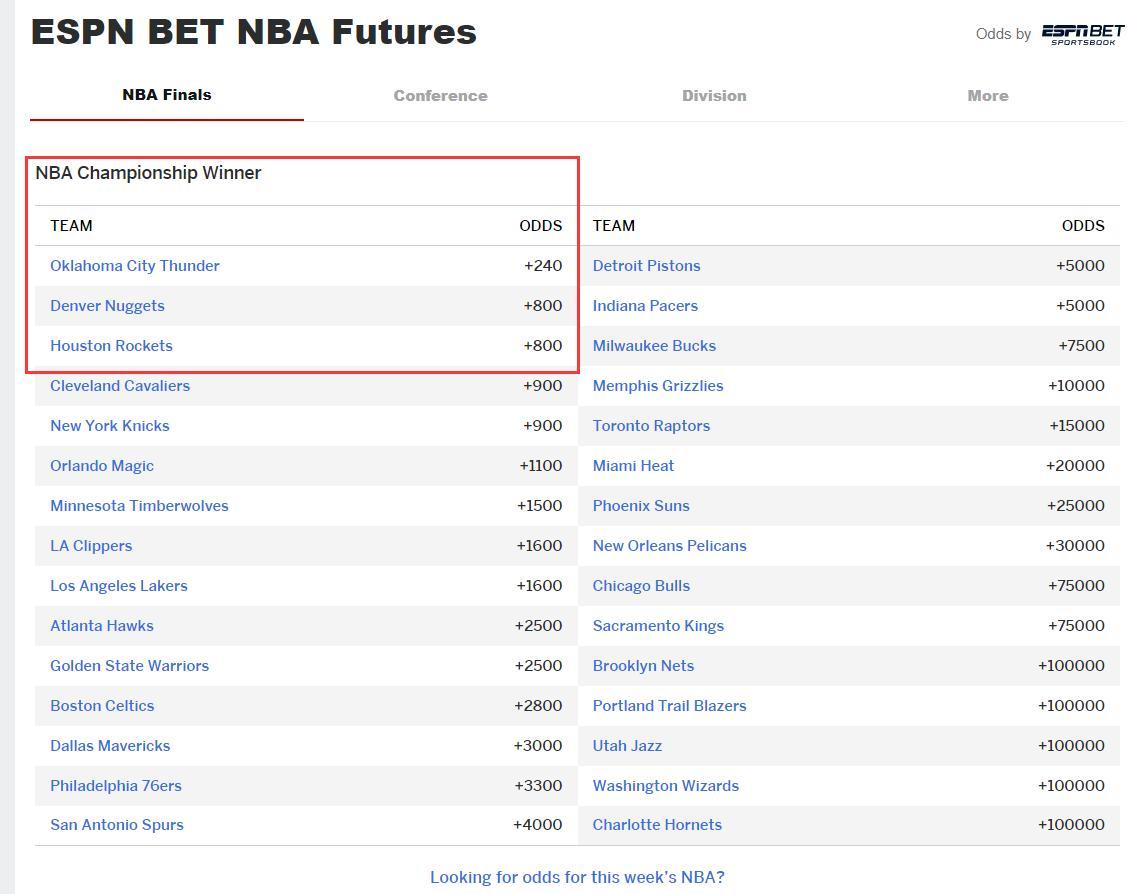Open the Oklahoma City Thunder team link
The image size is (1127, 894).
pyautogui.click(x=135, y=266)
